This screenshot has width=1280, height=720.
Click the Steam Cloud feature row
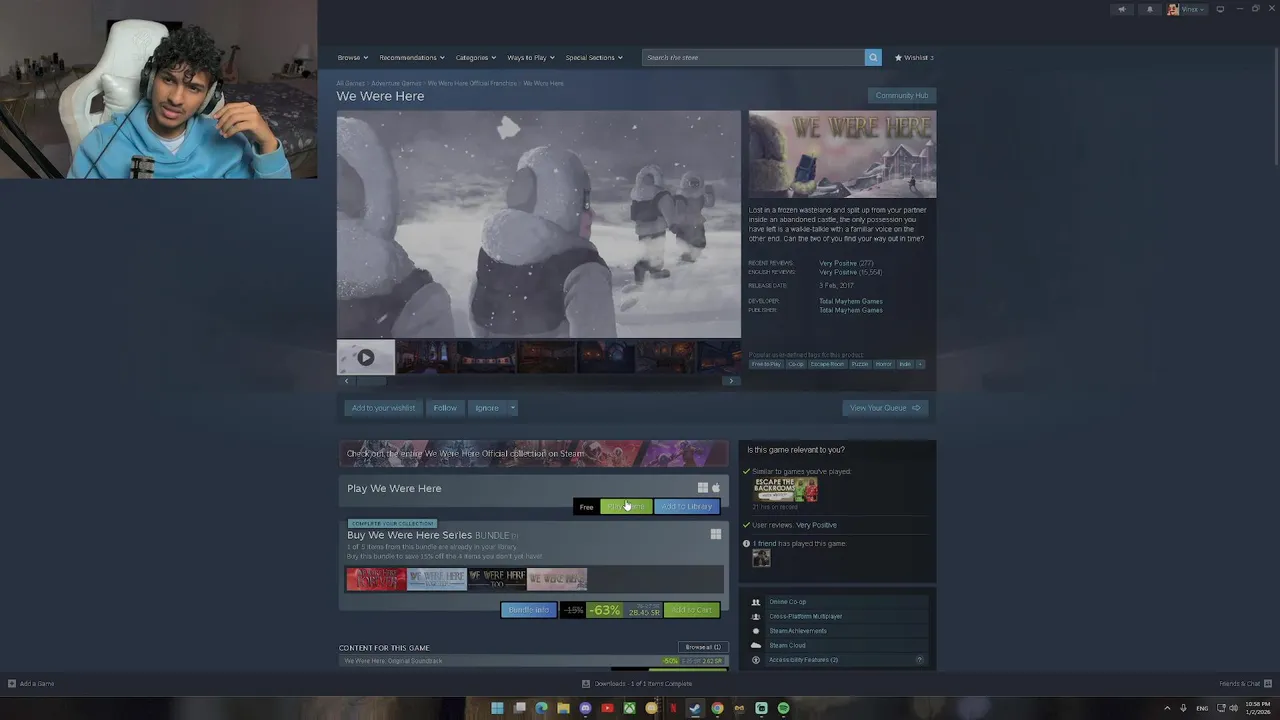pos(837,645)
